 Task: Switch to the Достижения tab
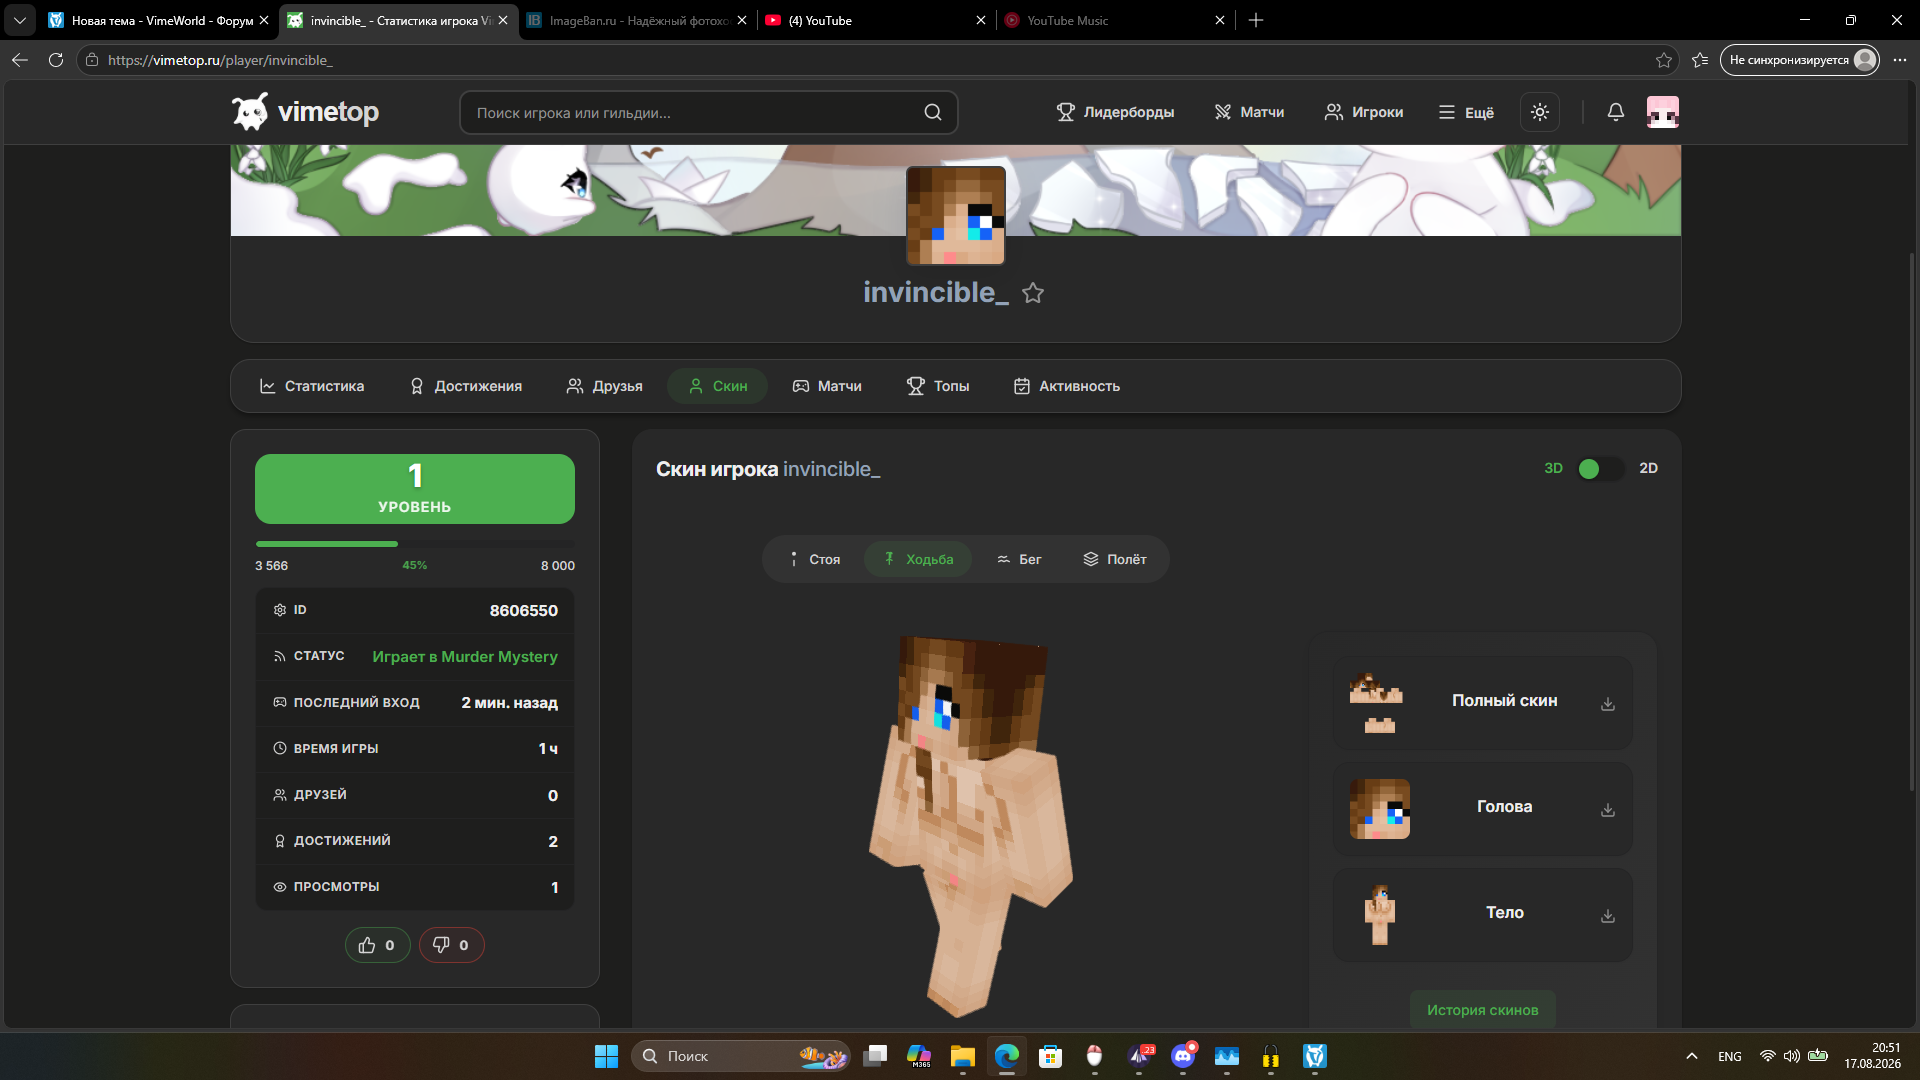(x=466, y=386)
